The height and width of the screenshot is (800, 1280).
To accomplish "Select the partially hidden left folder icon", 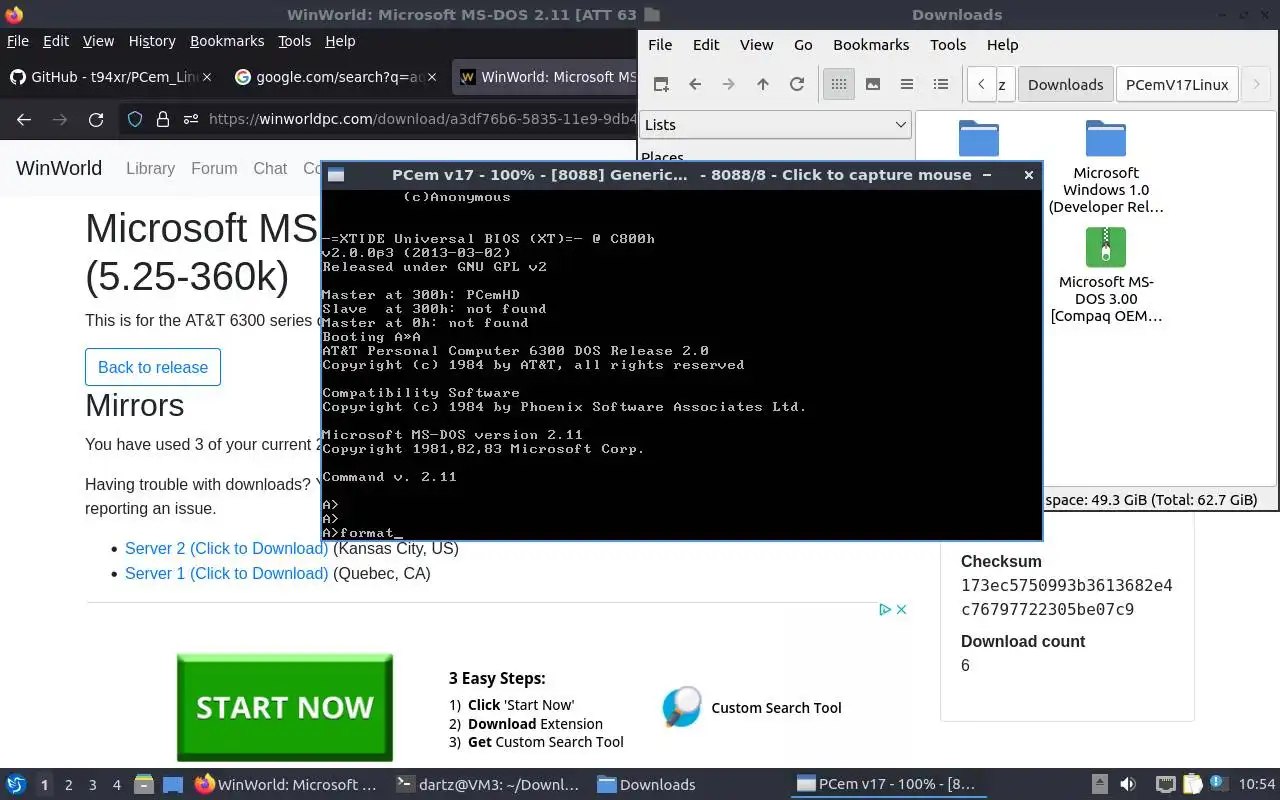I will [979, 139].
